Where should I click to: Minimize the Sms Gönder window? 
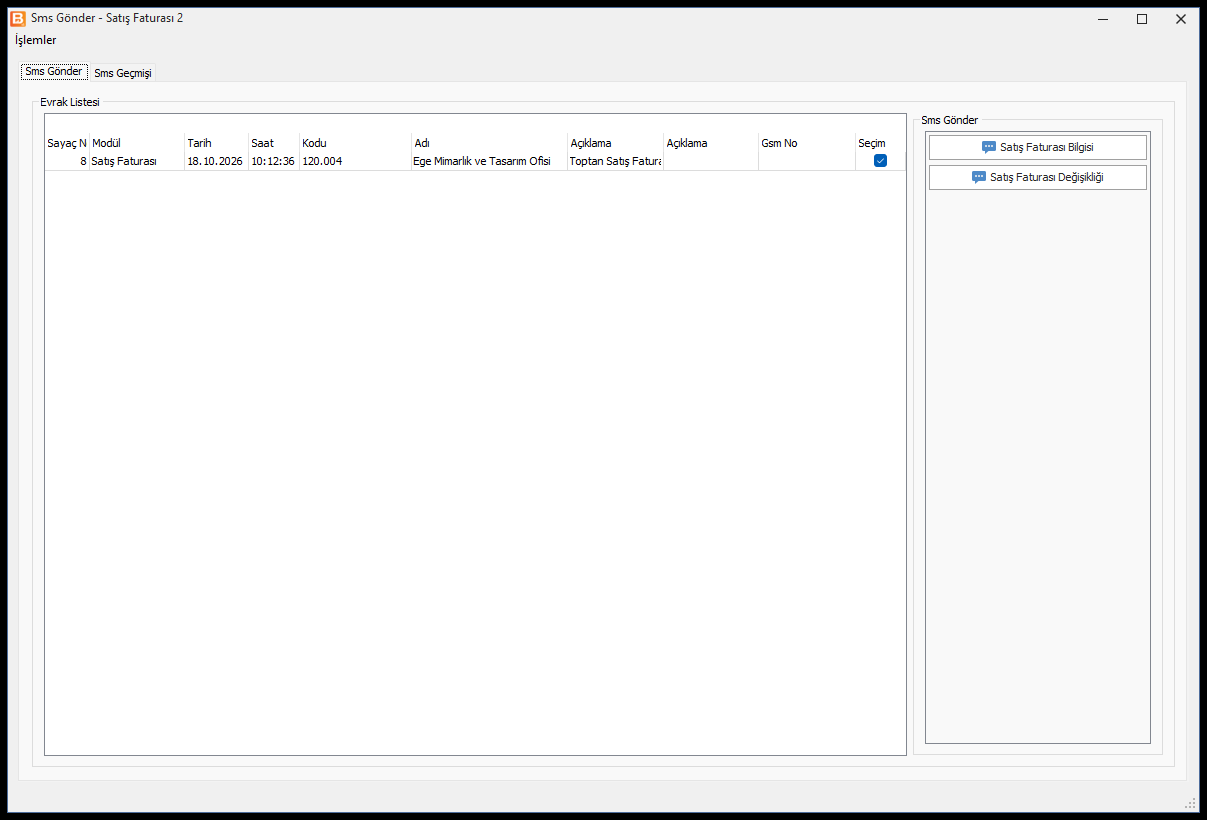[x=1103, y=18]
